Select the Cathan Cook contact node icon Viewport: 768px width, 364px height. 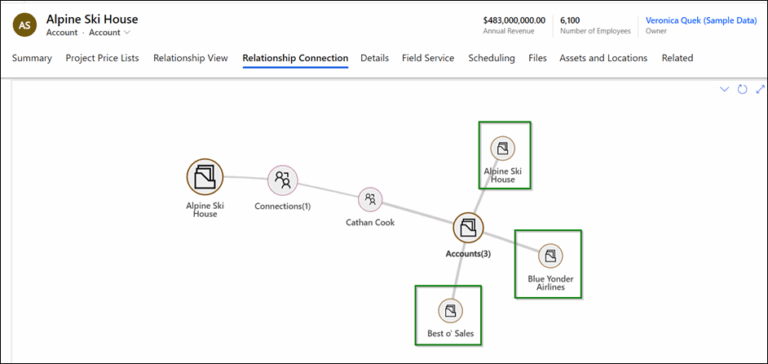370,199
